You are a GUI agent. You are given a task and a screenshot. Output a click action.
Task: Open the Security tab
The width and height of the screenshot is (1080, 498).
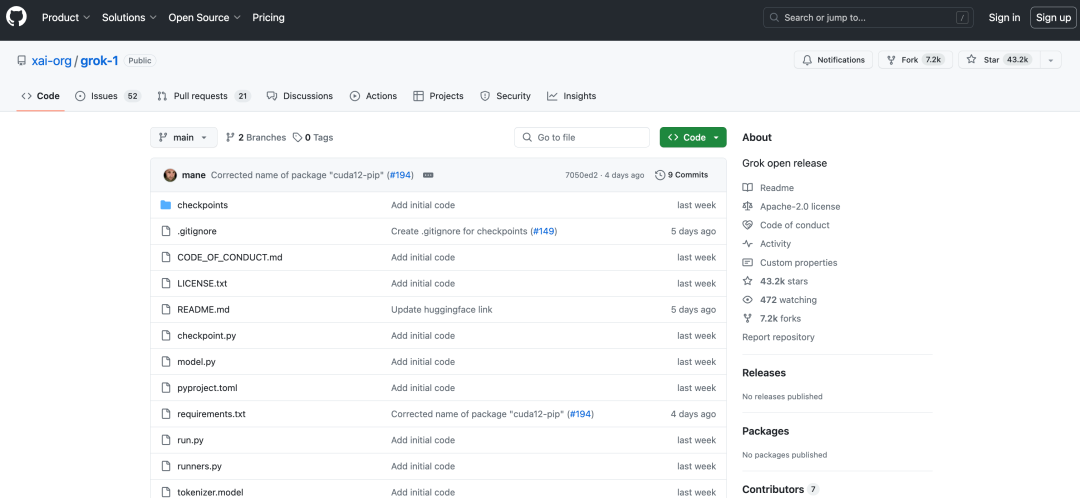(506, 96)
